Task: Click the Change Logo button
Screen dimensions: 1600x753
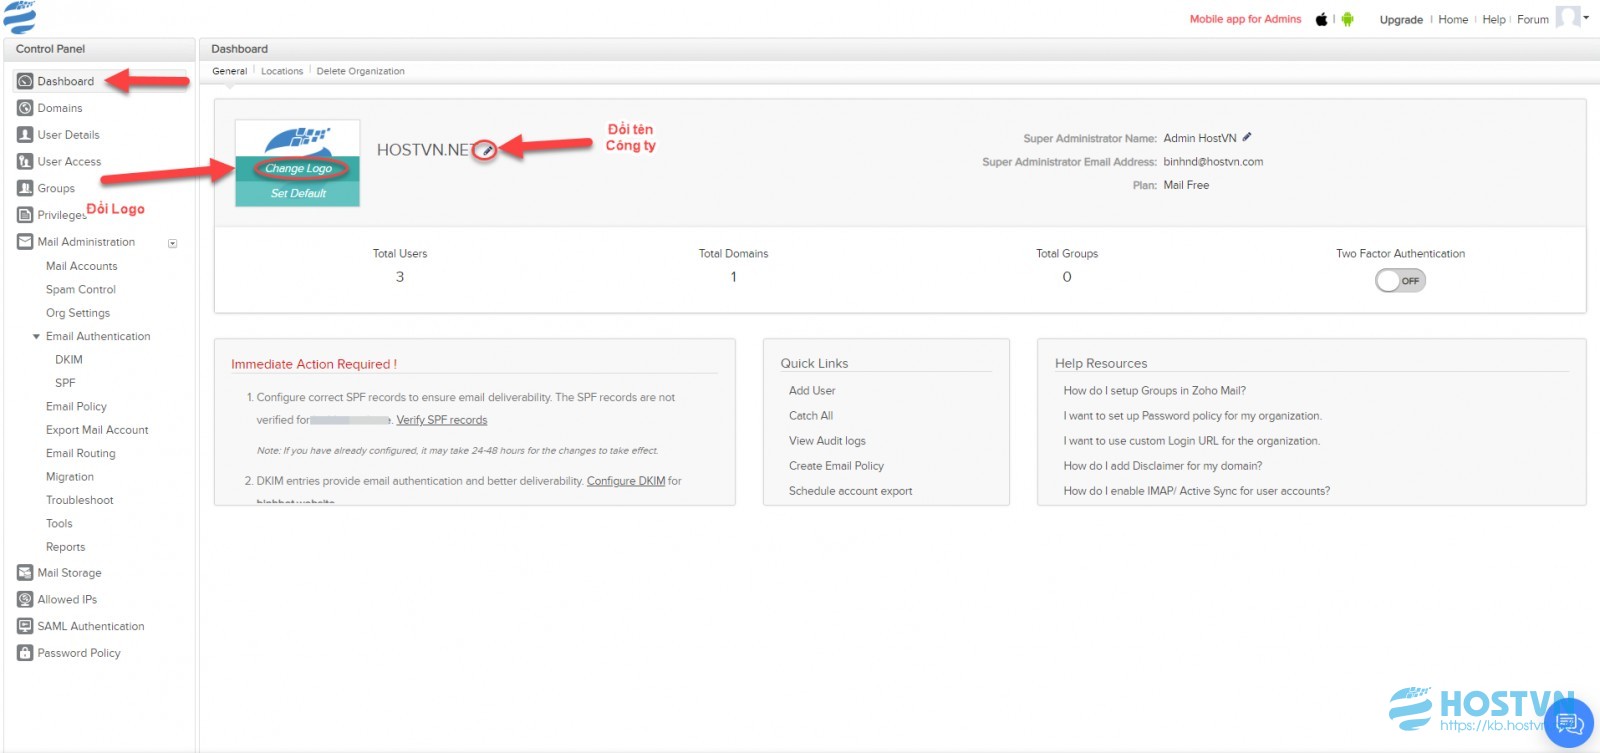Action: coord(298,168)
